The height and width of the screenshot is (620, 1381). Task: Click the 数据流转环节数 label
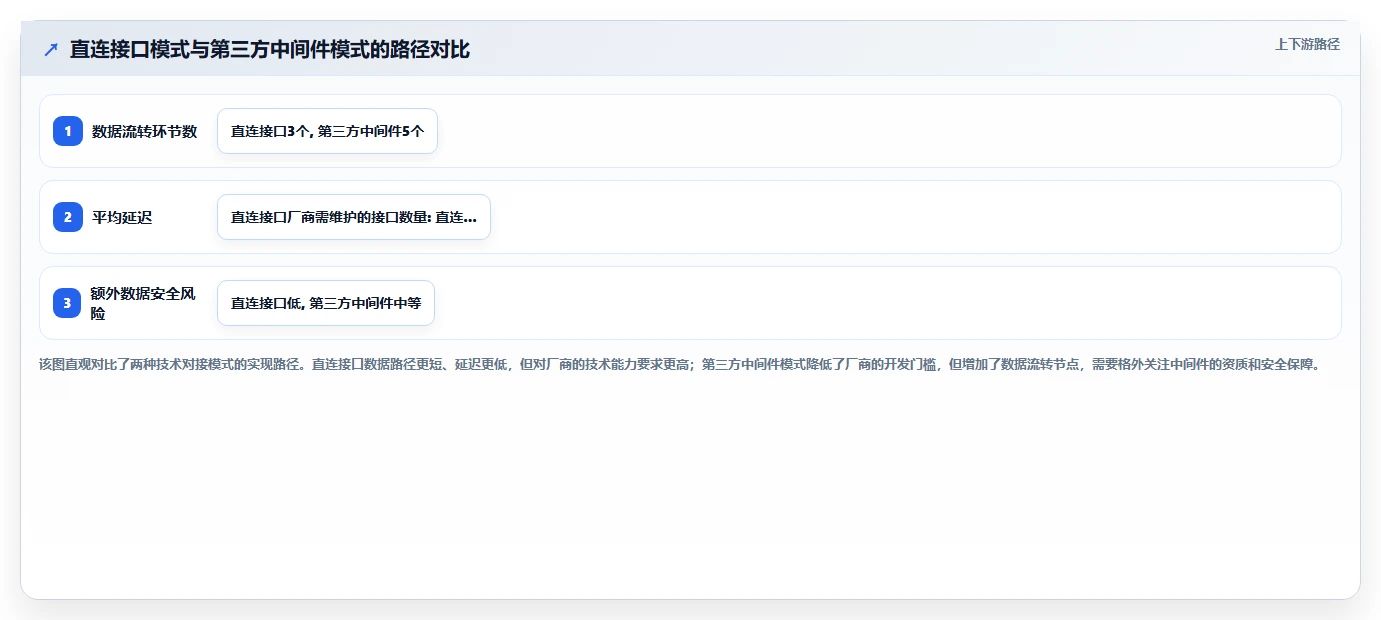145,131
